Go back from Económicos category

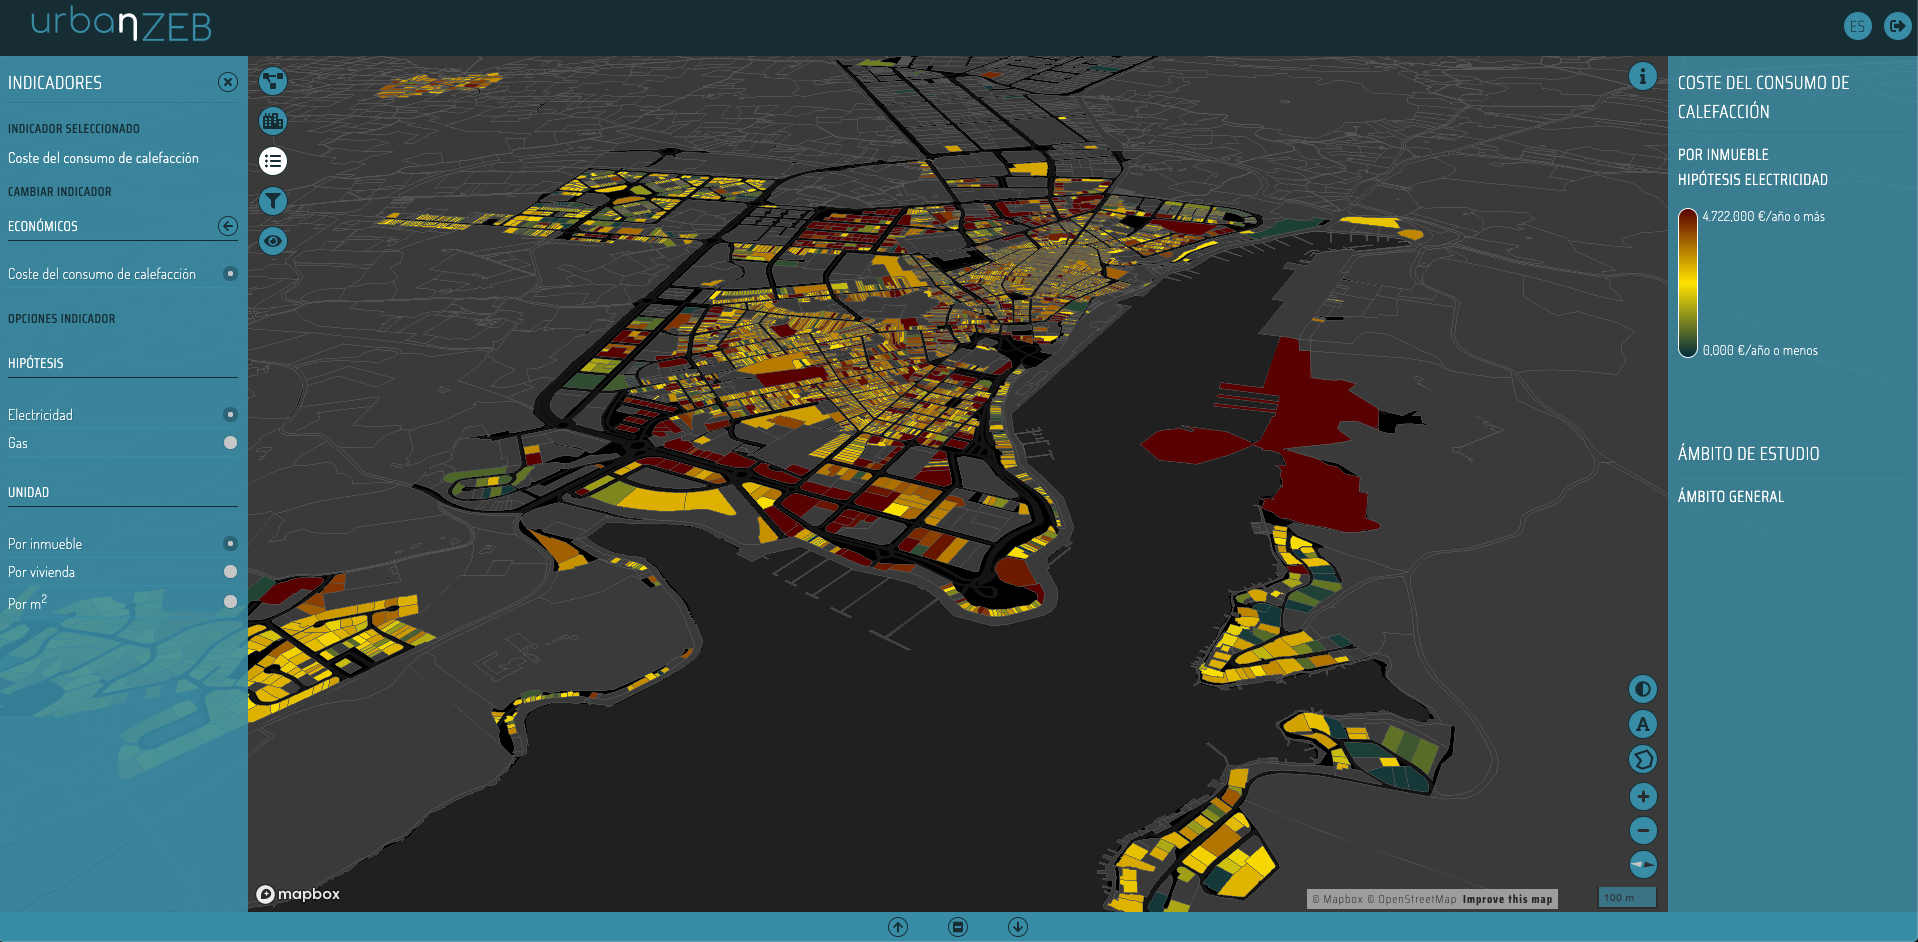[228, 226]
